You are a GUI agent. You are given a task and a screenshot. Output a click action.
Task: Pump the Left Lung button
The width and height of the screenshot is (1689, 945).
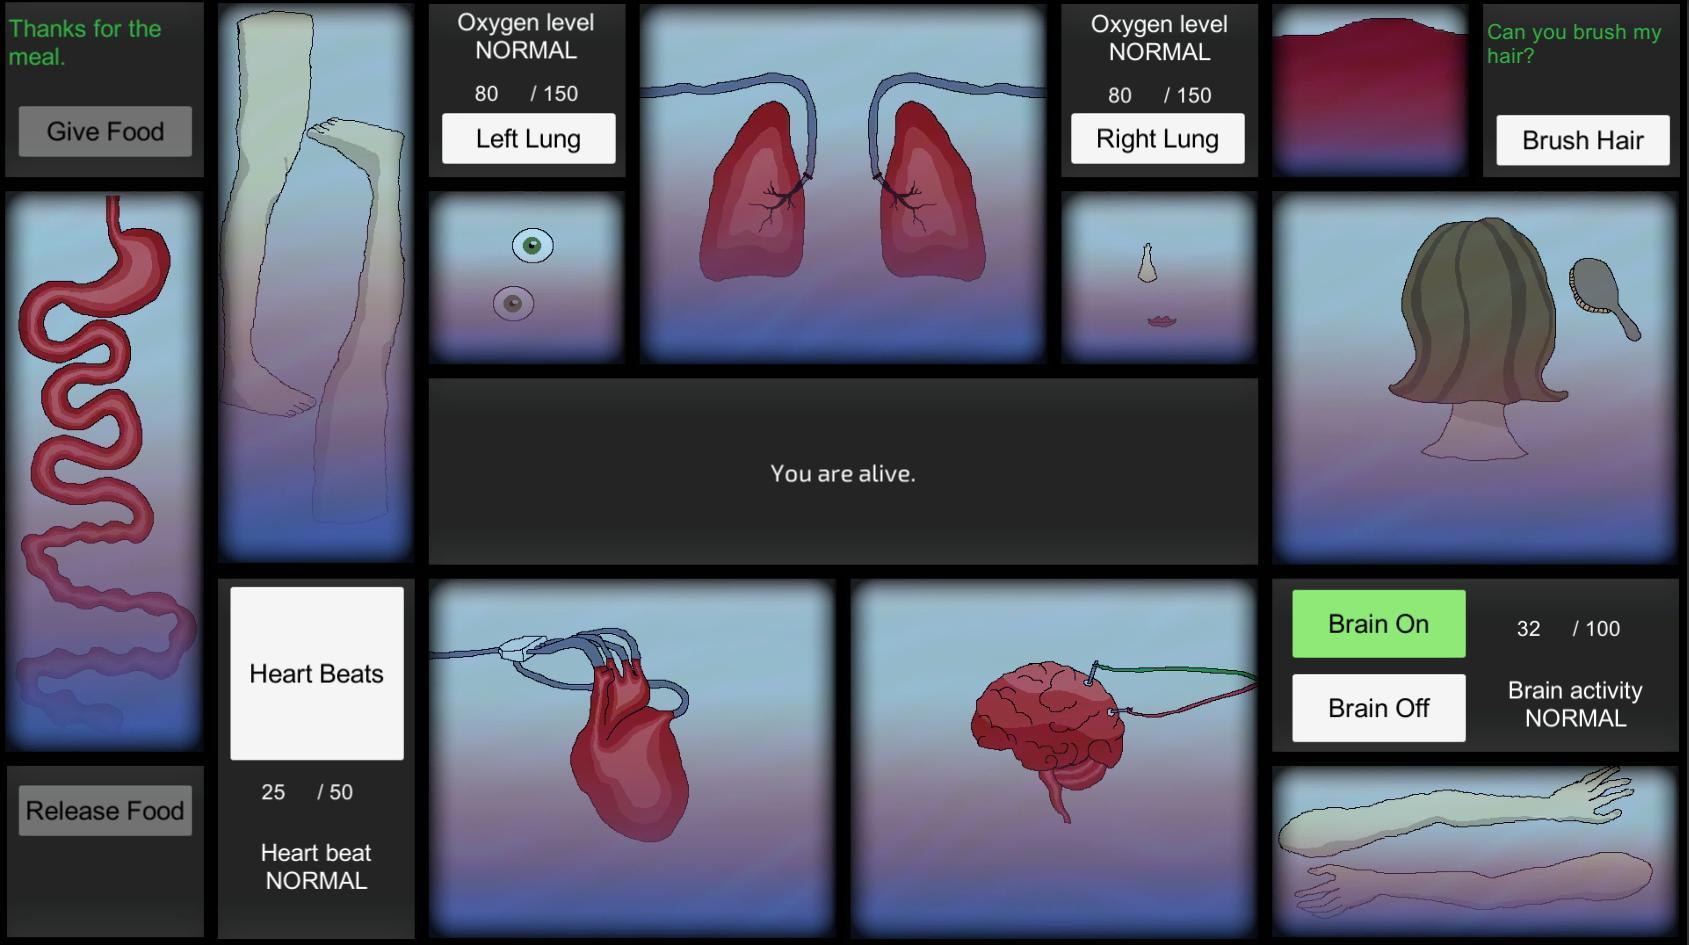point(528,138)
